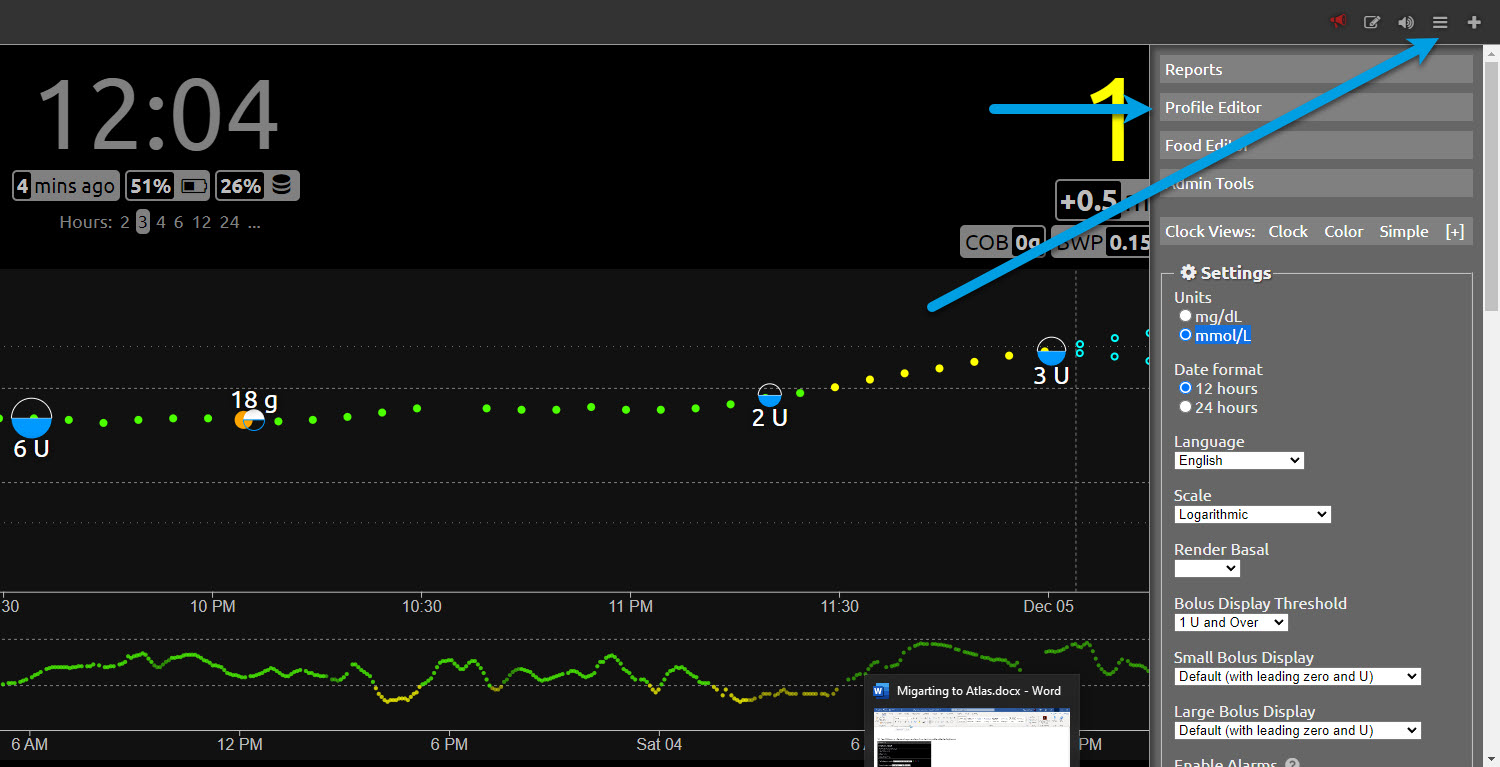Select mg/dL units radio button
The height and width of the screenshot is (767, 1500).
point(1186,316)
